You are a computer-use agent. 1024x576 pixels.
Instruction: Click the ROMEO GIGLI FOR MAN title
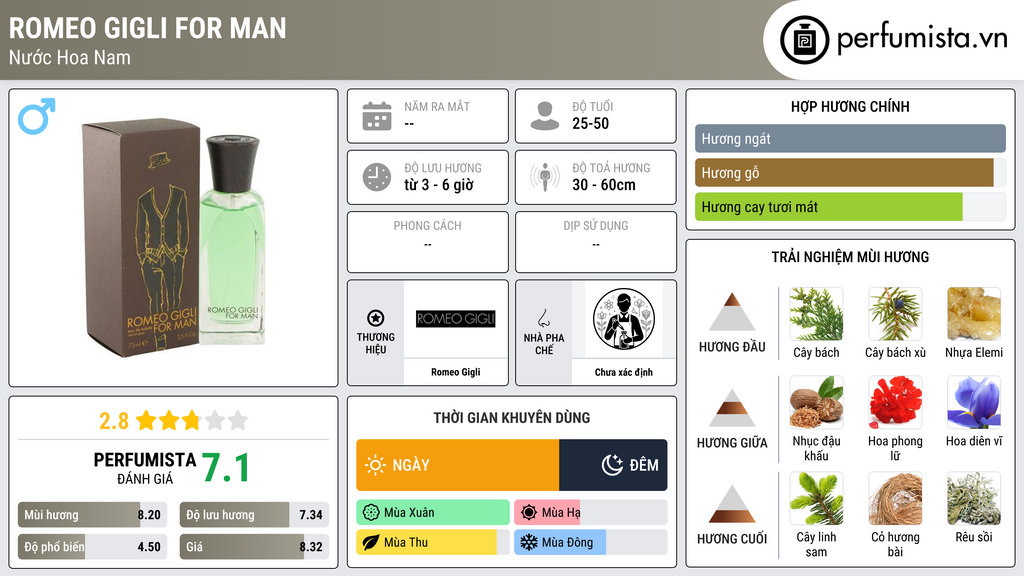coord(148,28)
